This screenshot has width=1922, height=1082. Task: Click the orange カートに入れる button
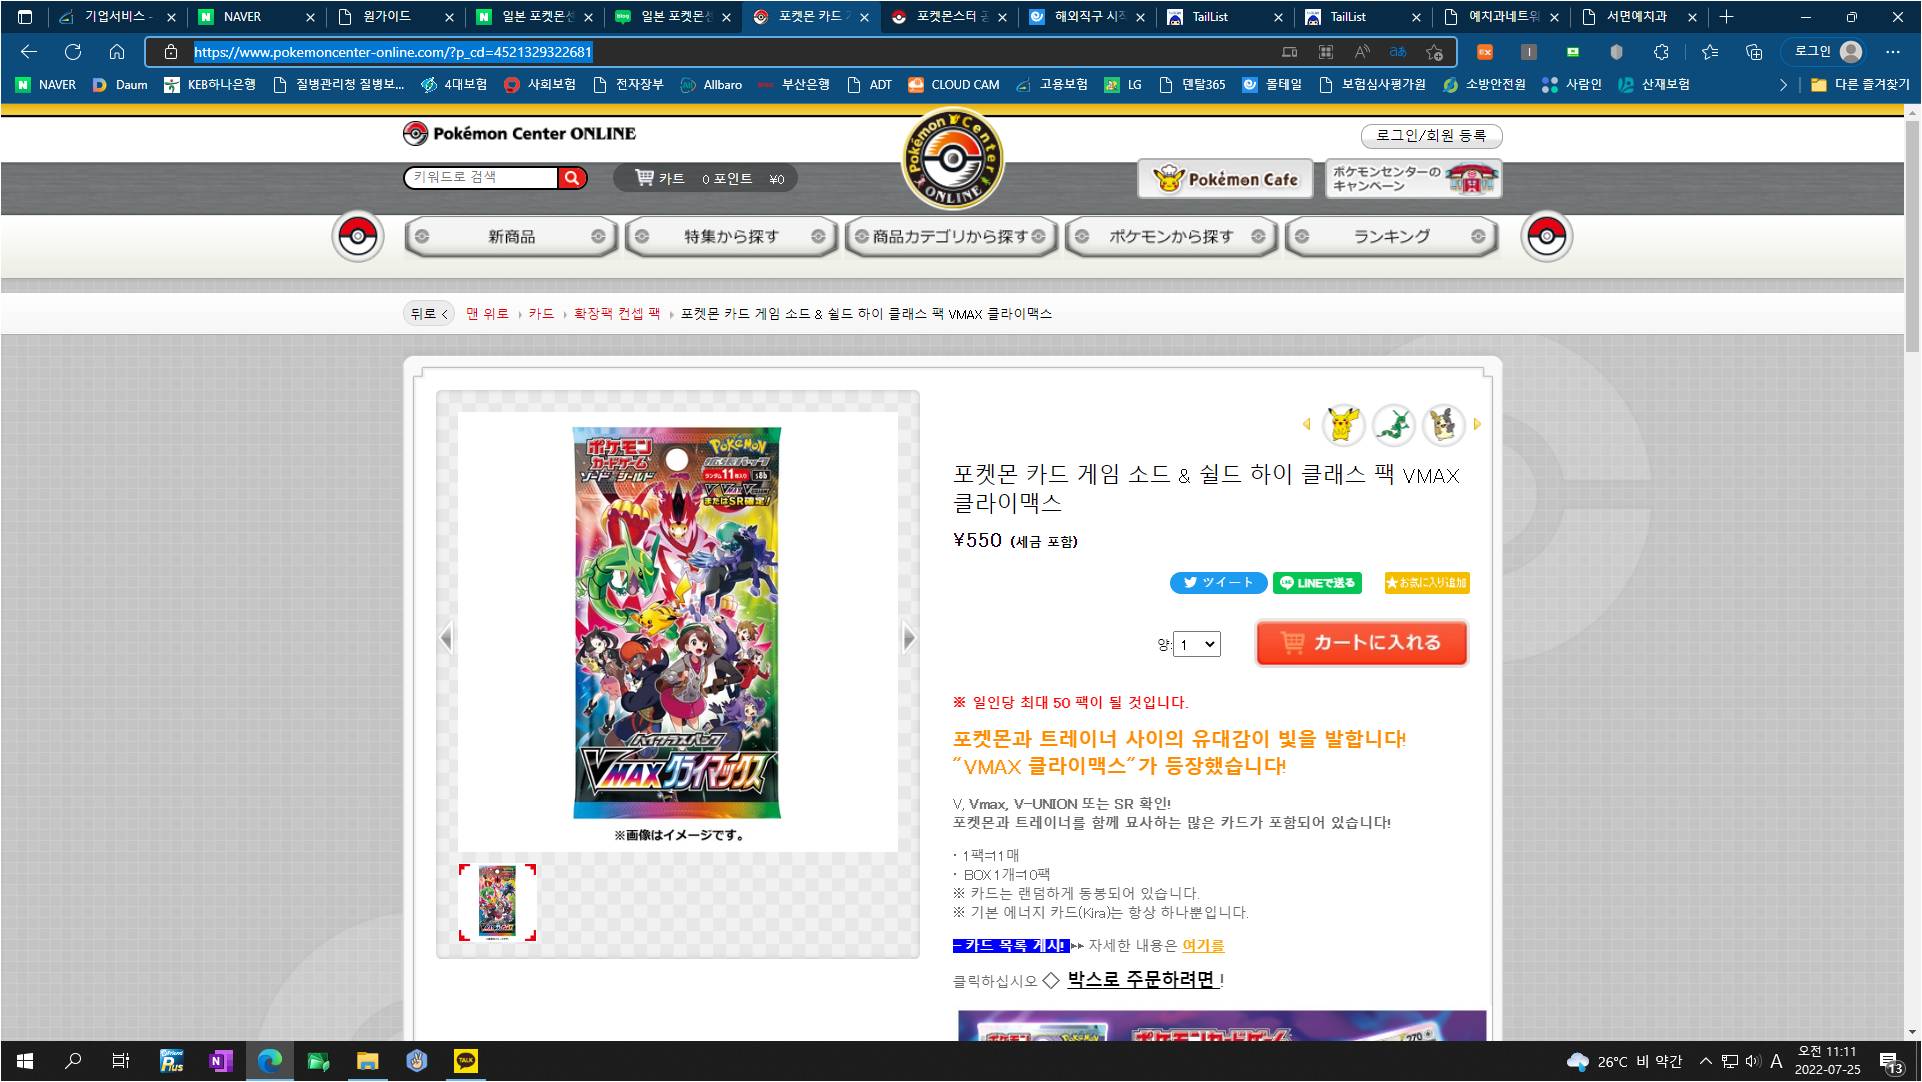pos(1361,643)
